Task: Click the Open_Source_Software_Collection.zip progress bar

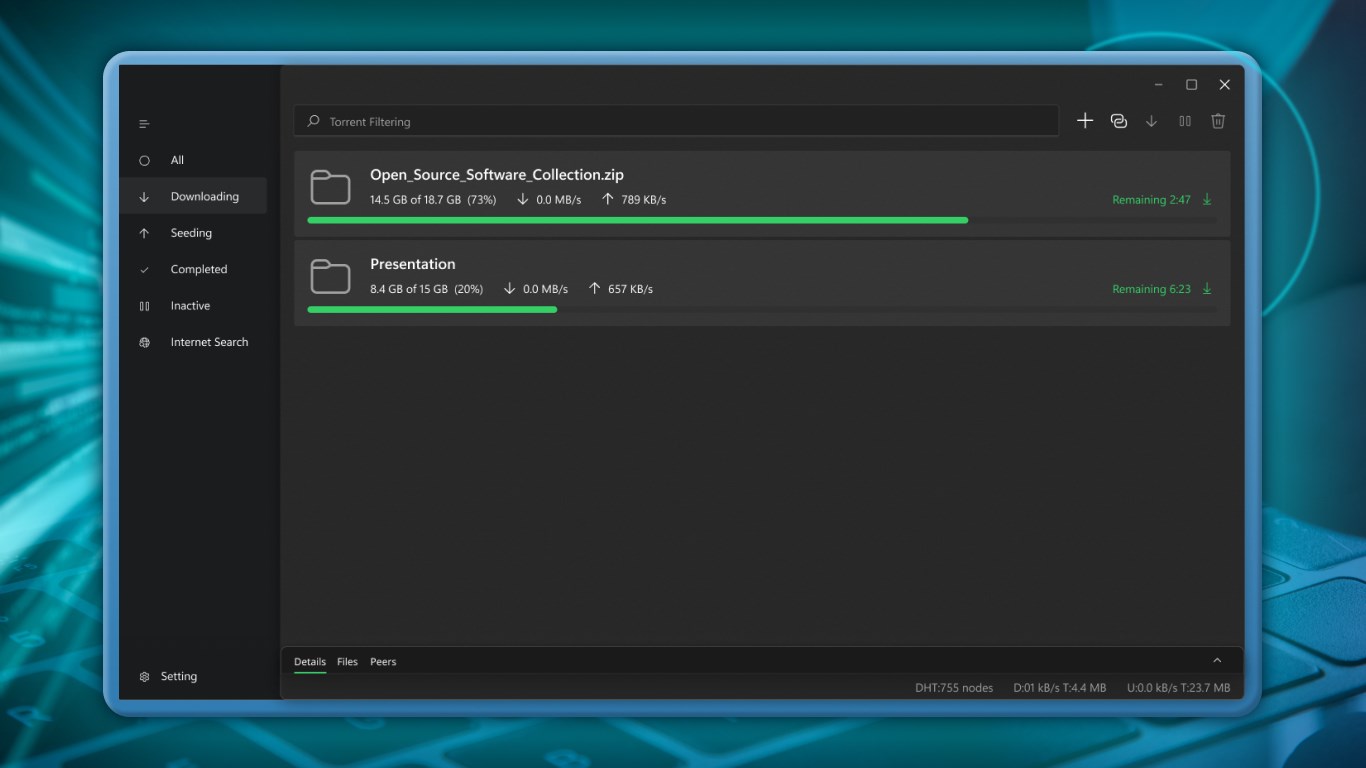Action: coord(762,220)
